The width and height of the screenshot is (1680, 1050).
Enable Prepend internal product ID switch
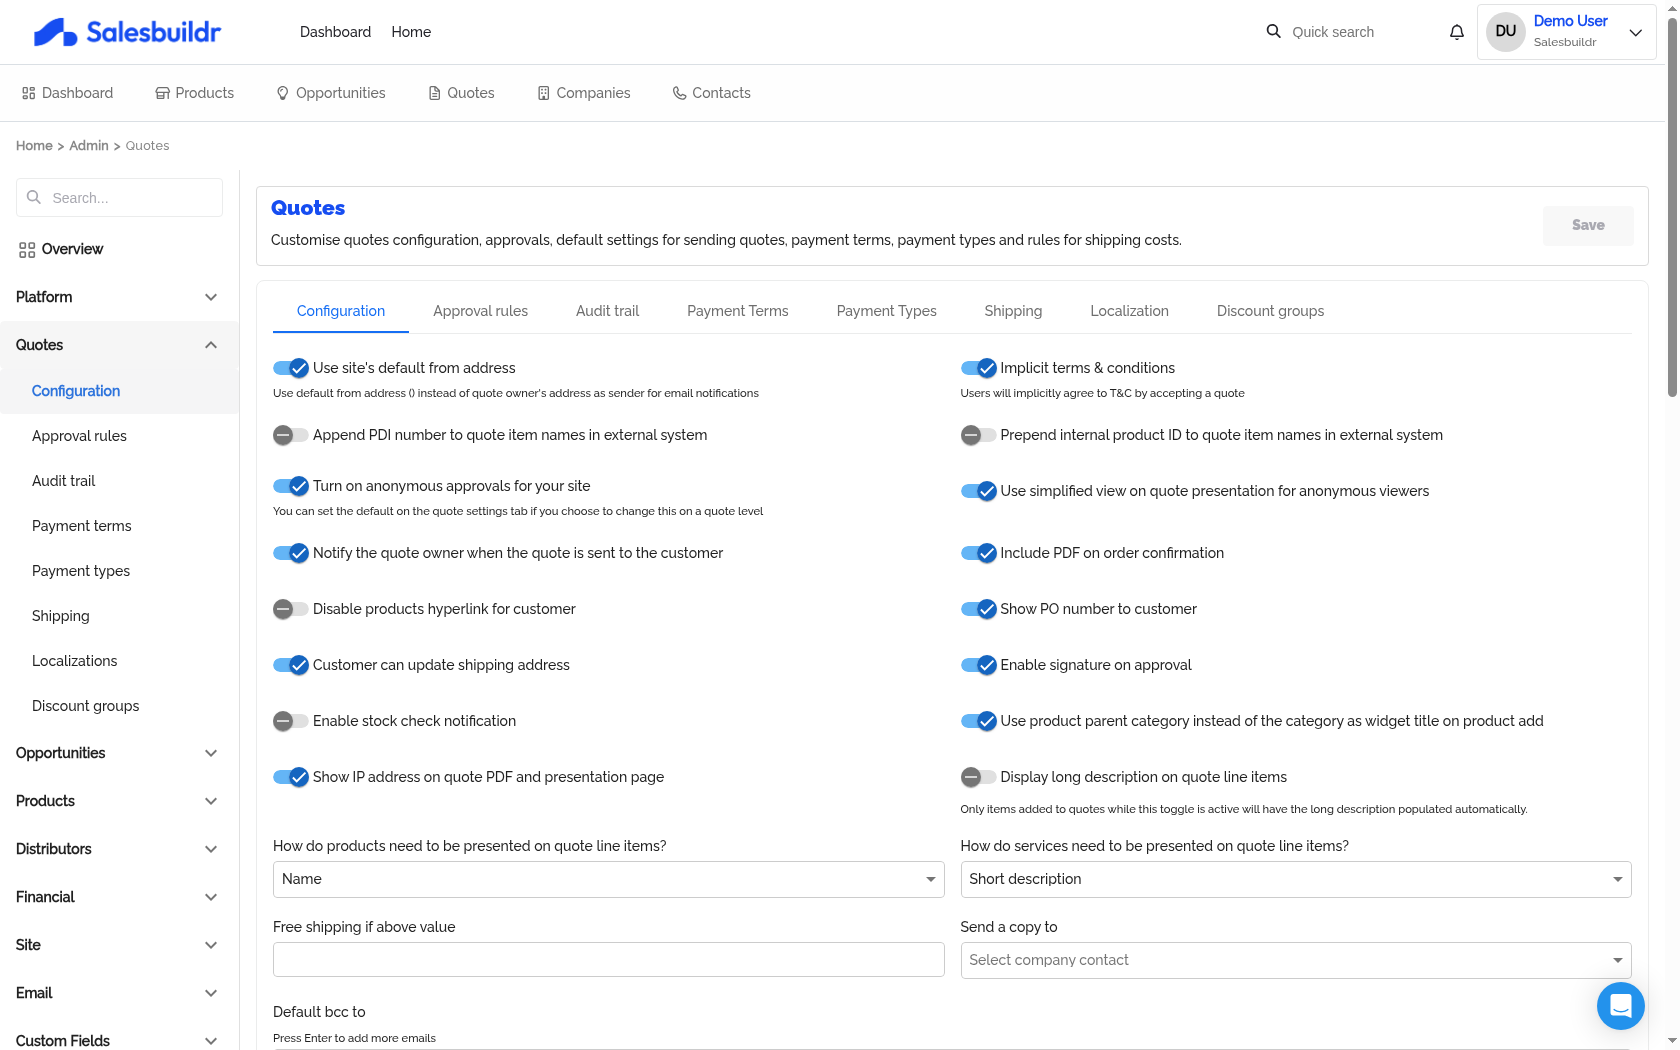[x=978, y=435]
